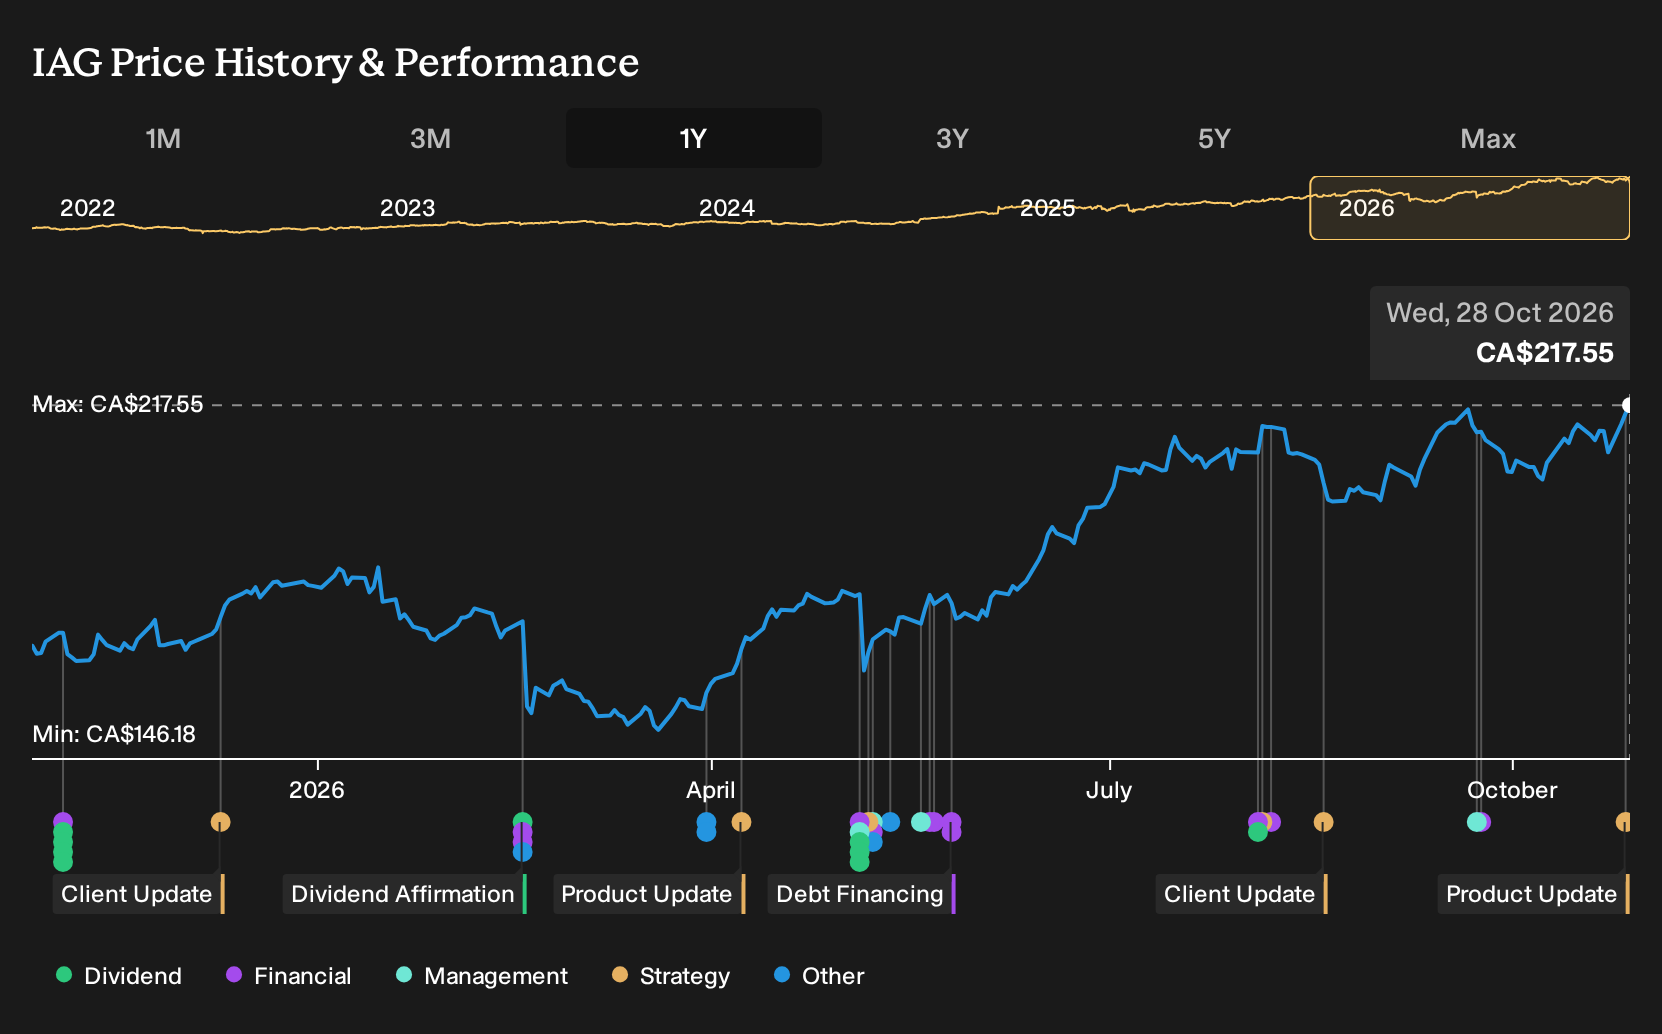Image resolution: width=1662 pixels, height=1034 pixels.
Task: Click the October axis label
Action: click(x=1512, y=790)
